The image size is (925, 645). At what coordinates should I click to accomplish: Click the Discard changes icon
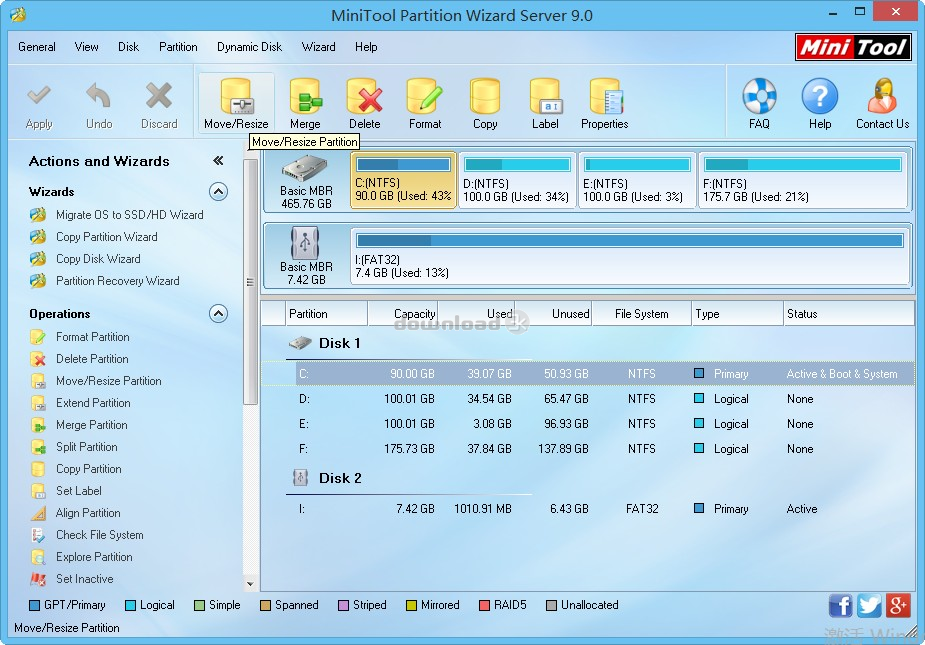tap(158, 100)
